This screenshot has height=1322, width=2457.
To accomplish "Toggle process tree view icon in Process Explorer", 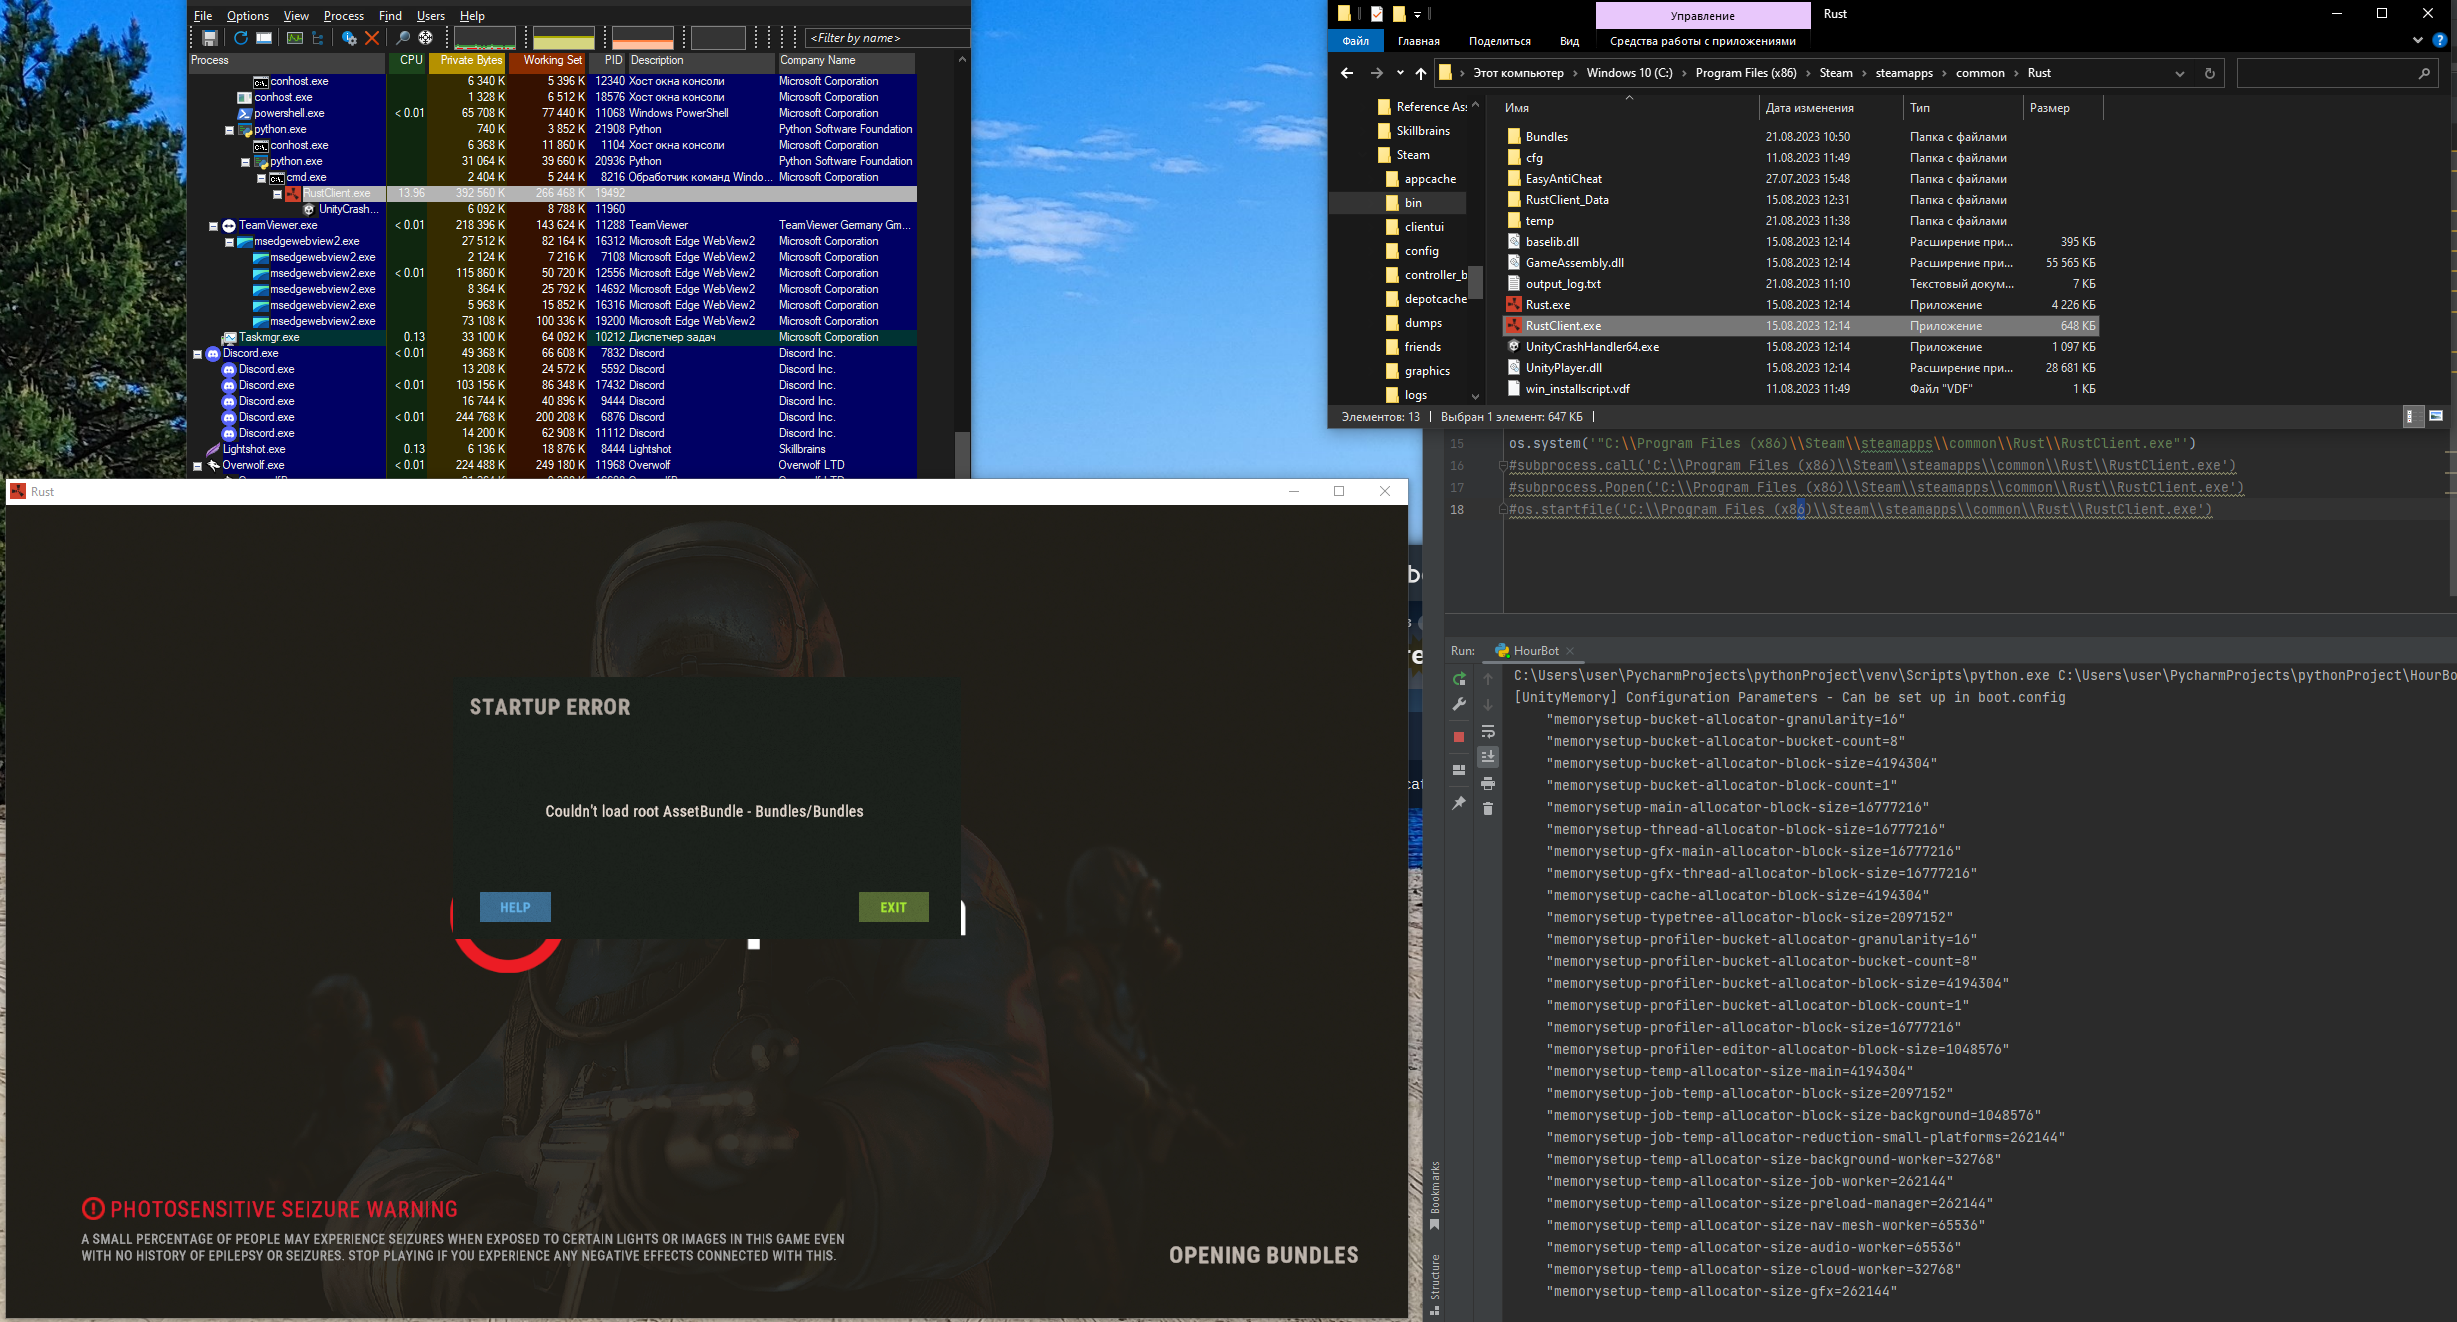I will coord(318,38).
